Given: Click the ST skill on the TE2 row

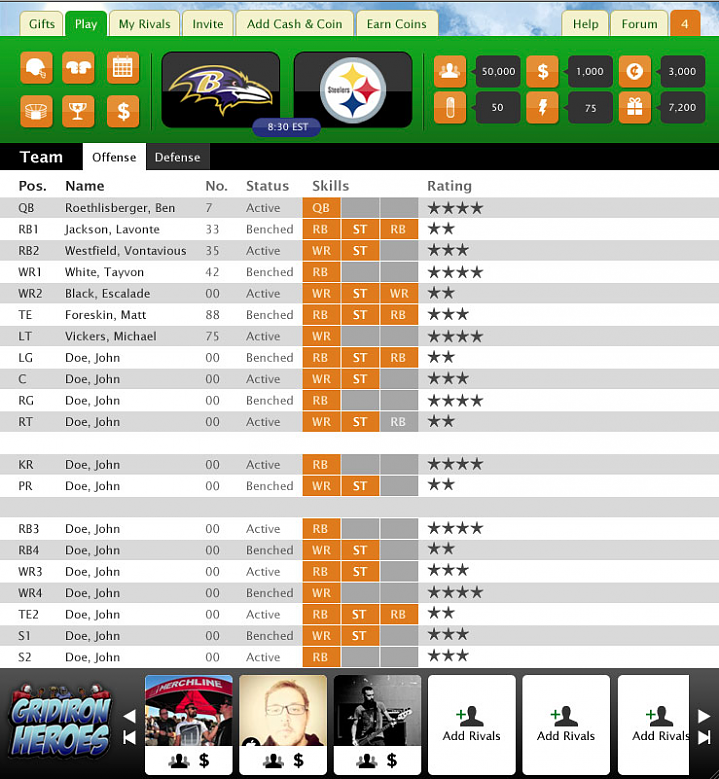Looking at the screenshot, I should click(x=360, y=614).
